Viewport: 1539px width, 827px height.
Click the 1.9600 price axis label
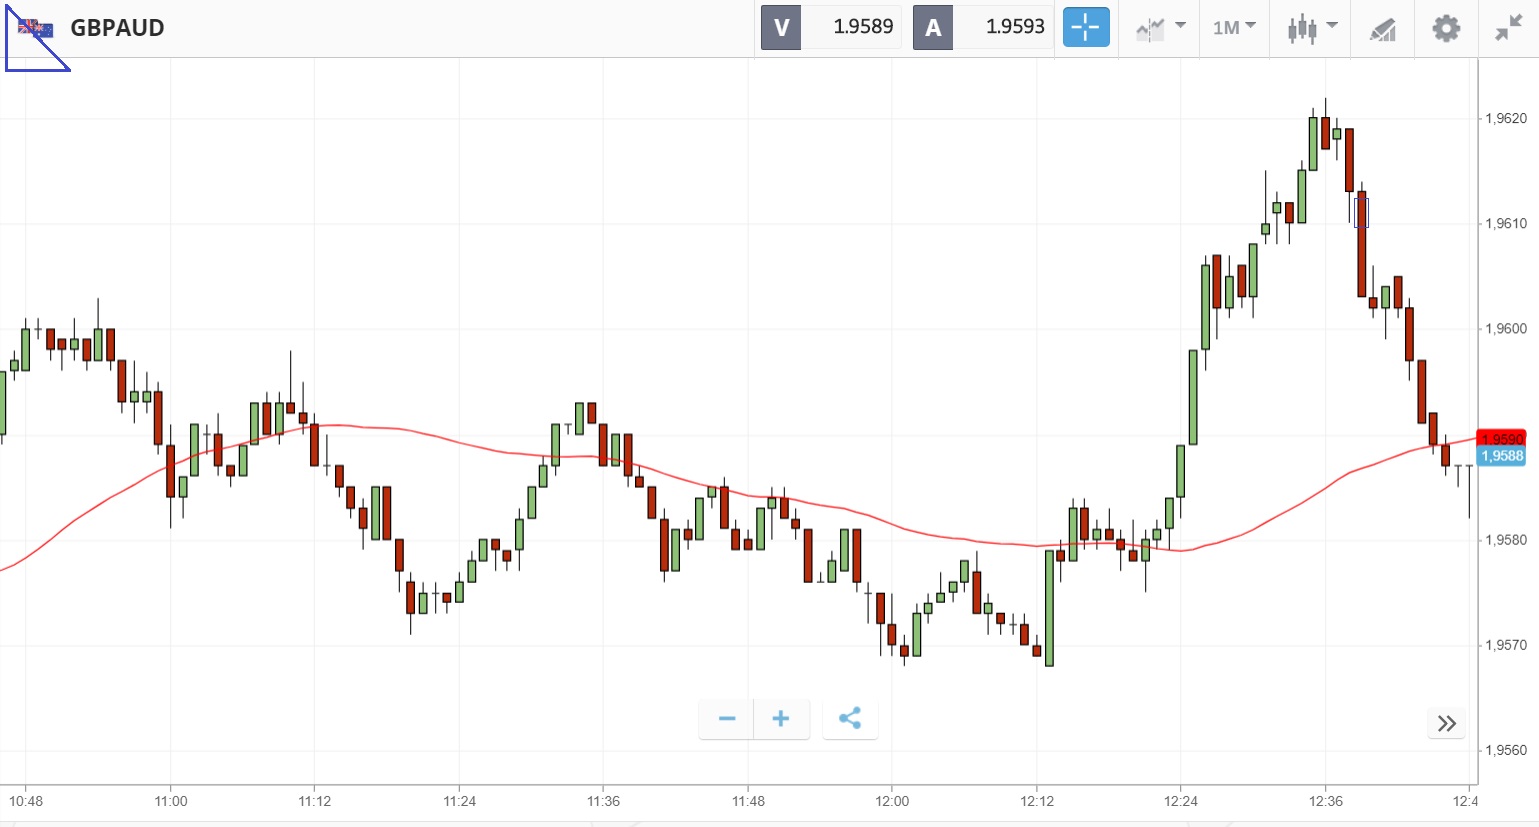coord(1505,329)
